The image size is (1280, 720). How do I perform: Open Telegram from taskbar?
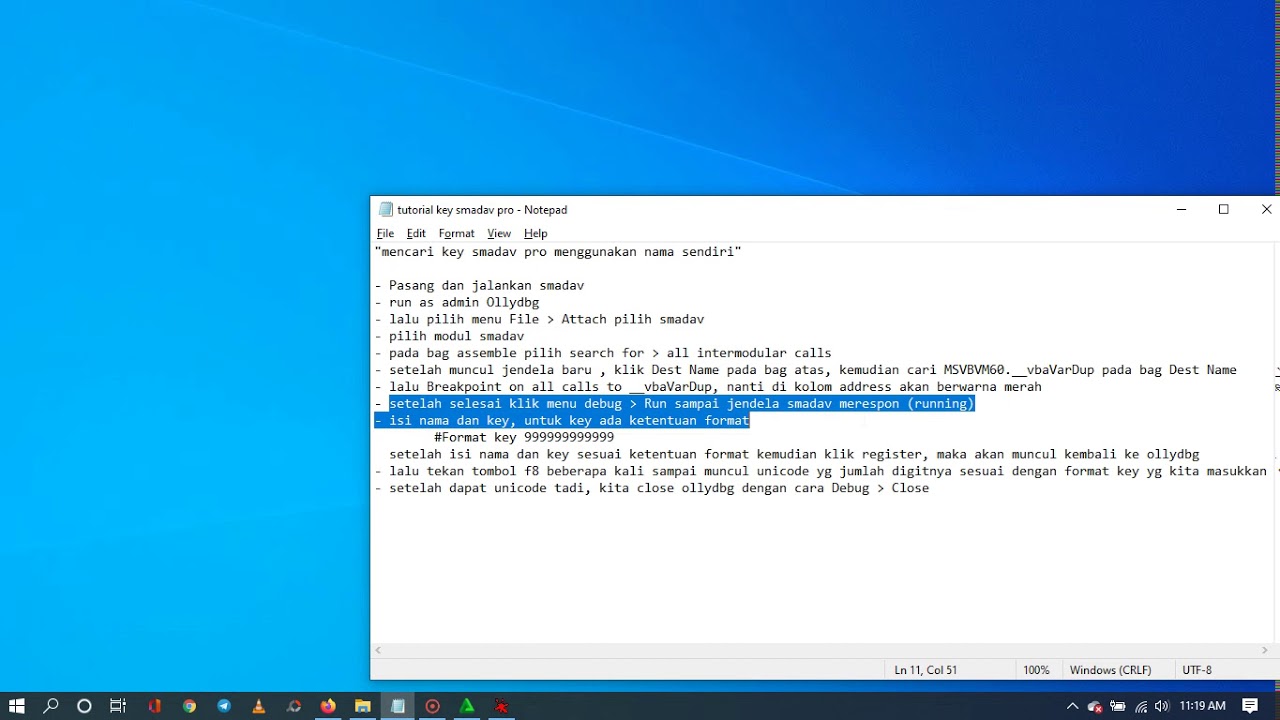point(224,706)
